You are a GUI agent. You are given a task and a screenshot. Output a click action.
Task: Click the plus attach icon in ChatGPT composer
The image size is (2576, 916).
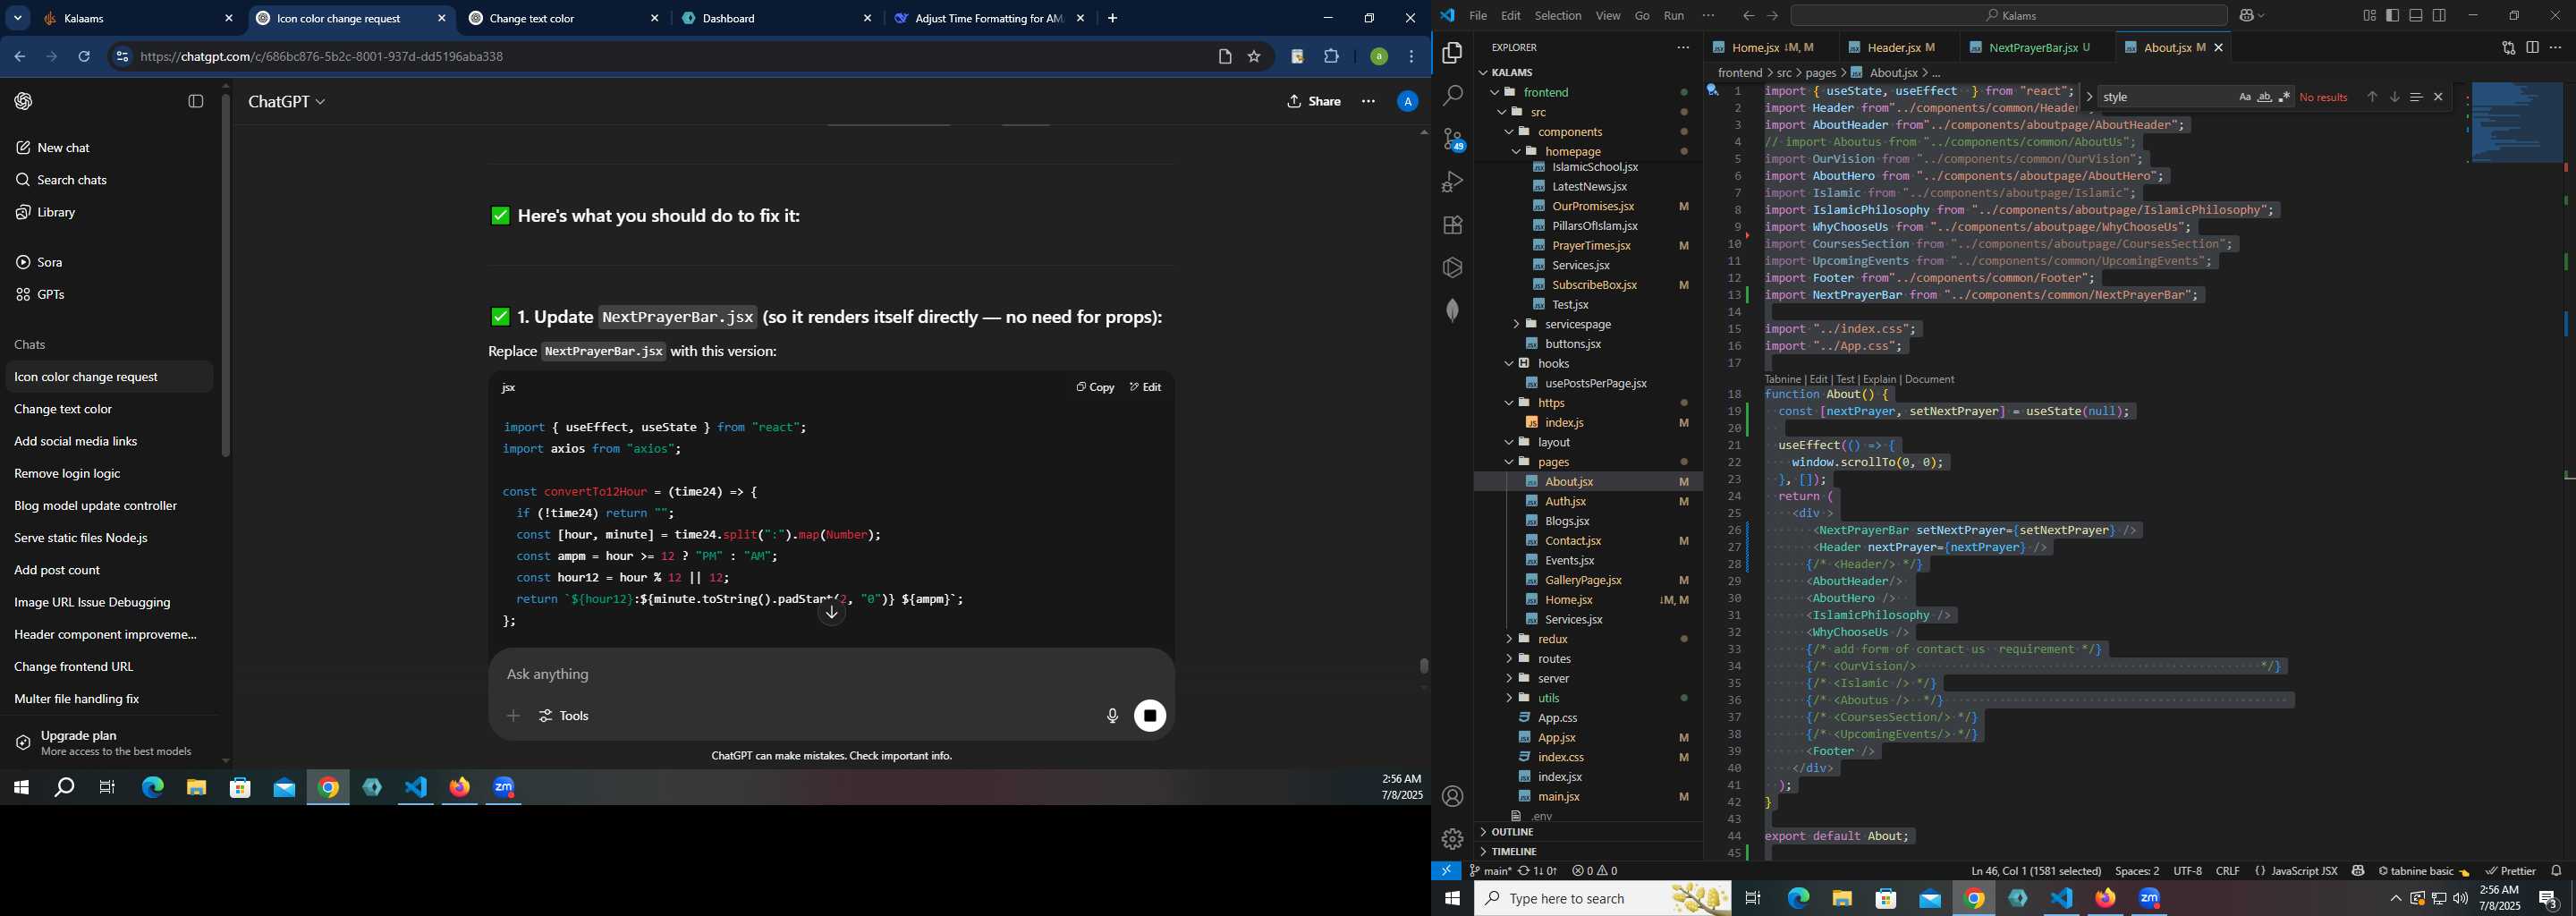coord(513,716)
